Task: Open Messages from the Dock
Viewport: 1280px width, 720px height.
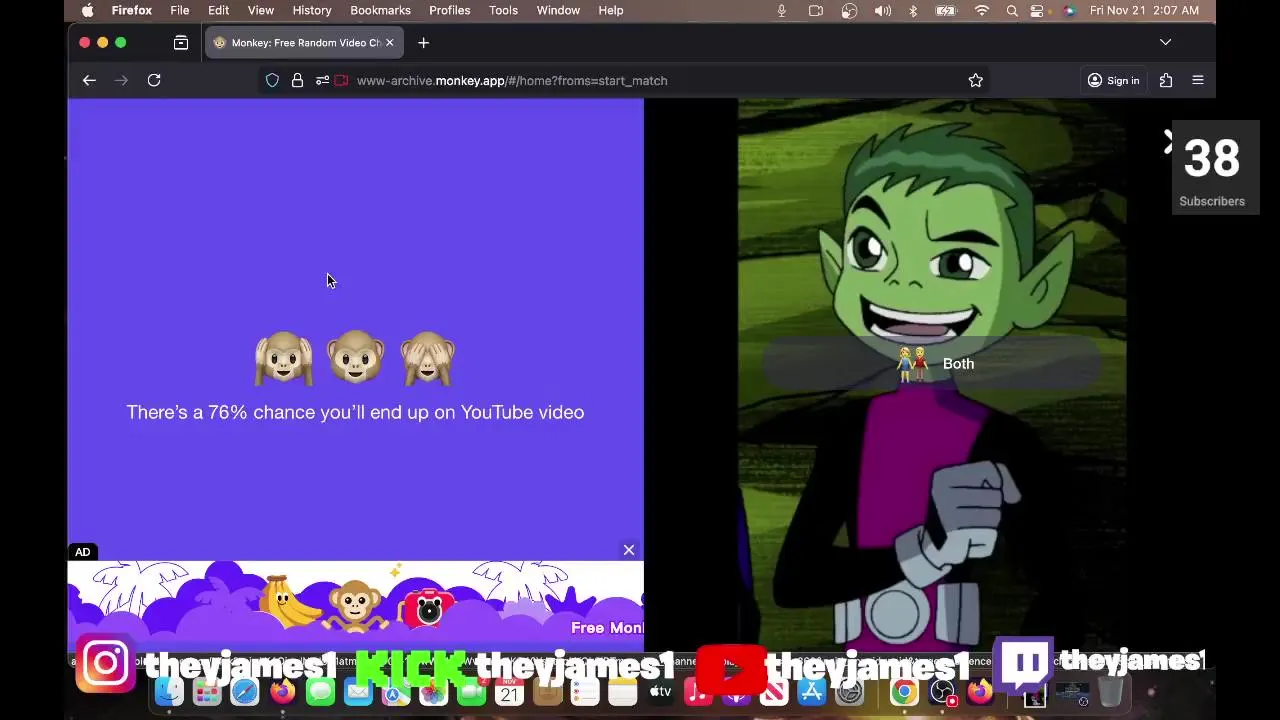Action: pos(320,691)
